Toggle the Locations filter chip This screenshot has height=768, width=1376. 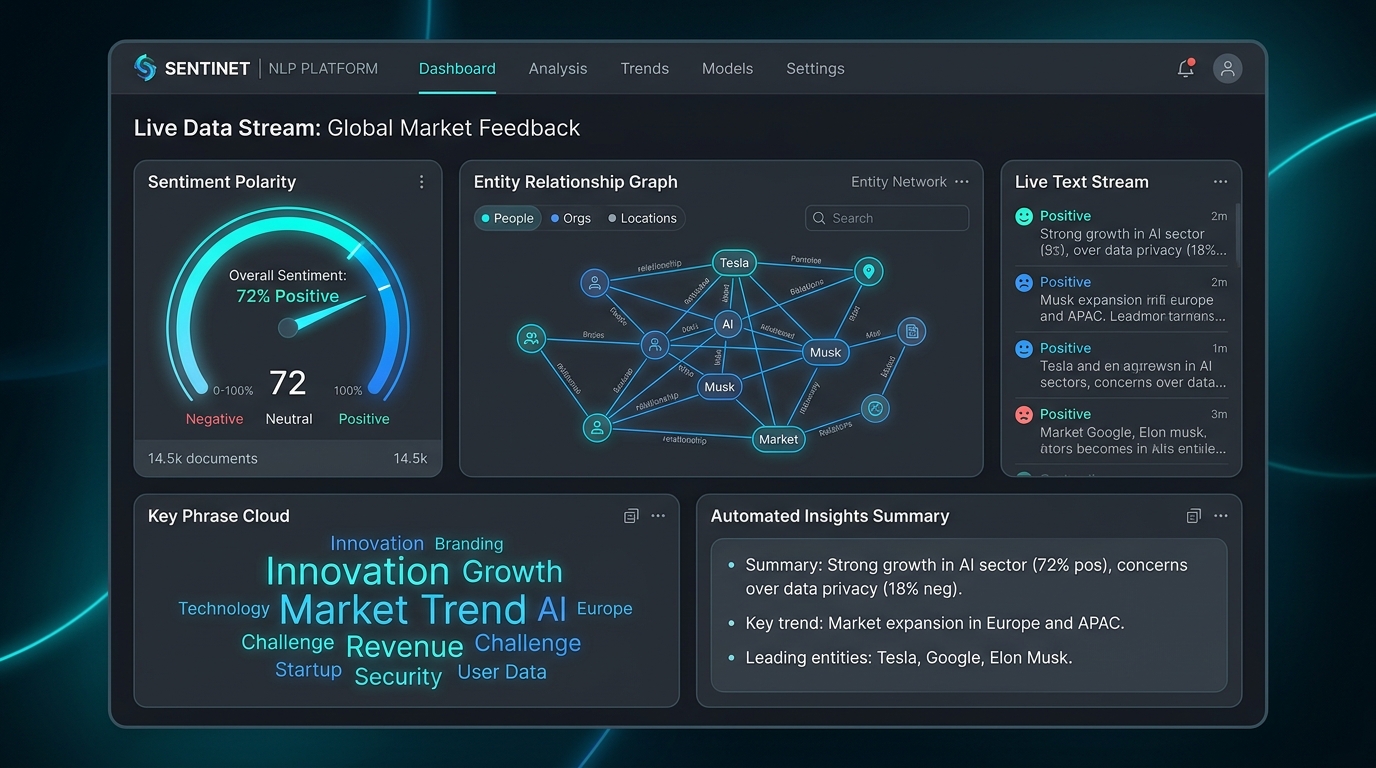[x=643, y=218]
